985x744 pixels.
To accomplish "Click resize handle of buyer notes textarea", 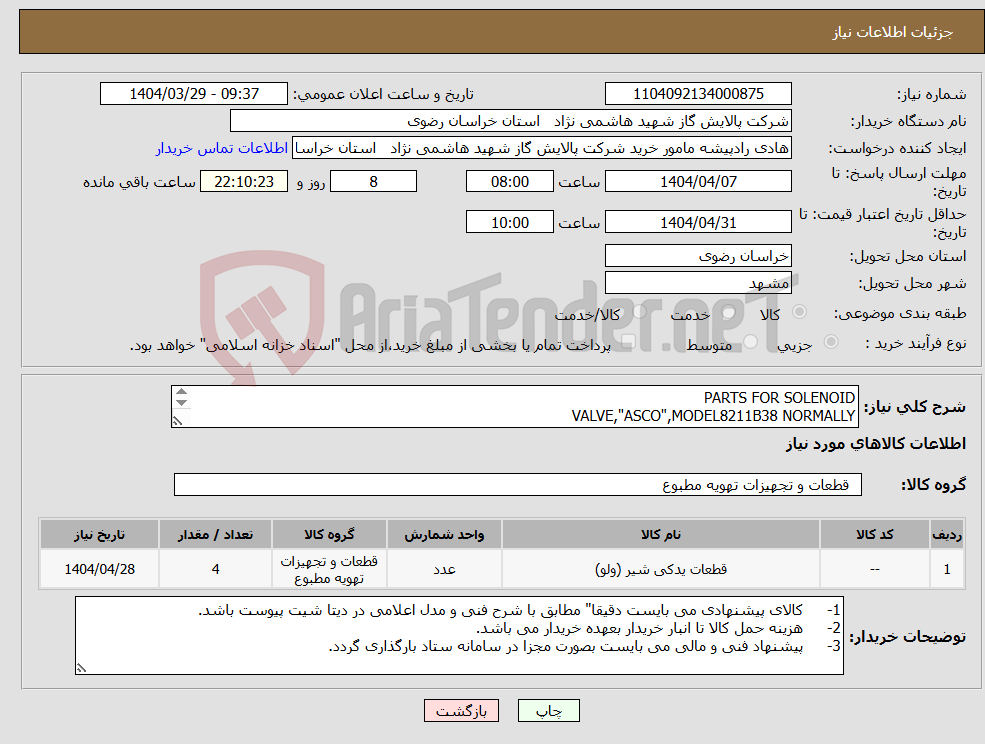I will 81,669.
